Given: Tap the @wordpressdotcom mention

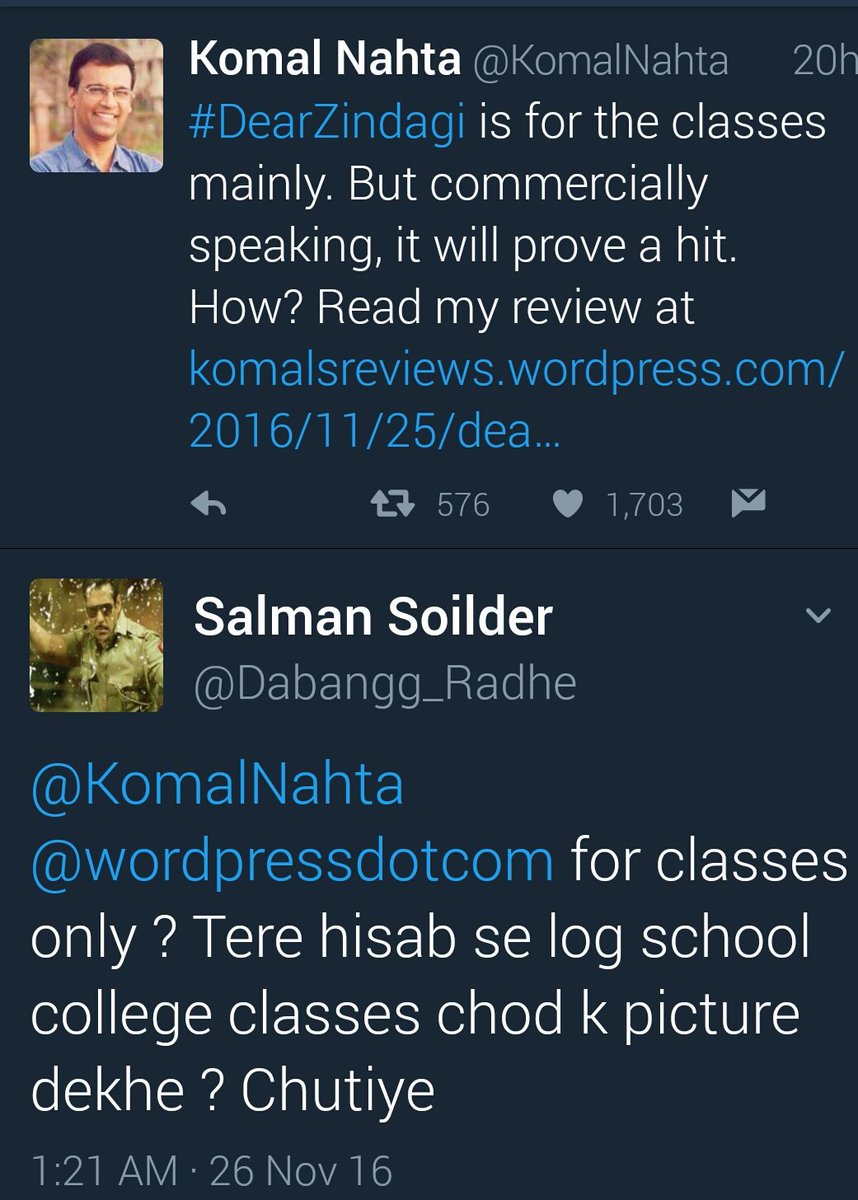Looking at the screenshot, I should point(292,860).
